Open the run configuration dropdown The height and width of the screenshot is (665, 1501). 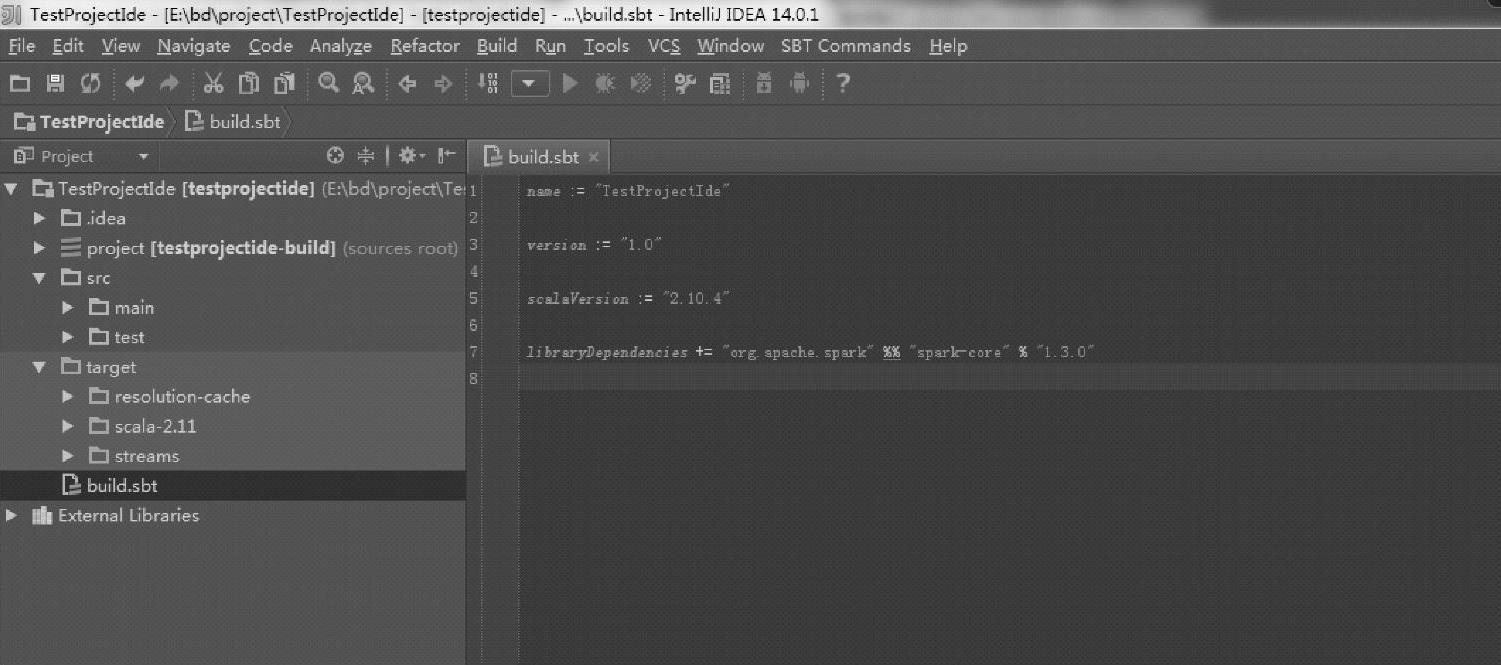(530, 84)
